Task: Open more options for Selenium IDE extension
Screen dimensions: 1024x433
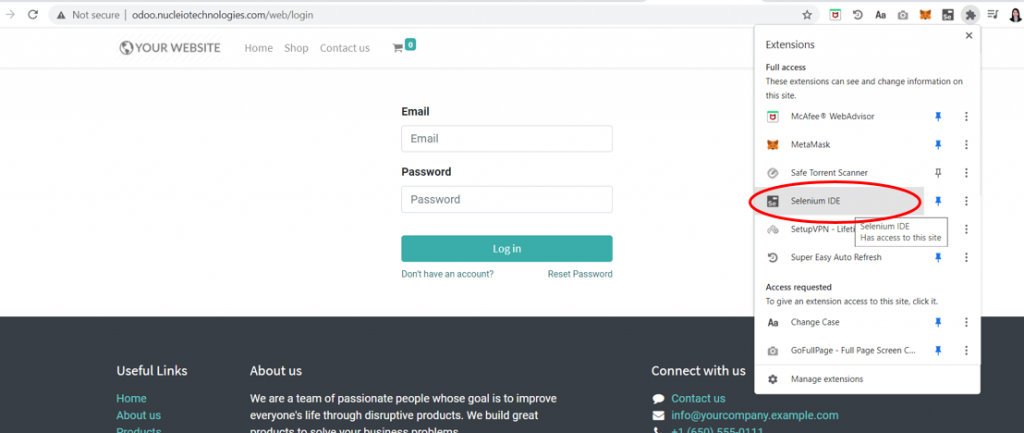Action: (x=967, y=201)
